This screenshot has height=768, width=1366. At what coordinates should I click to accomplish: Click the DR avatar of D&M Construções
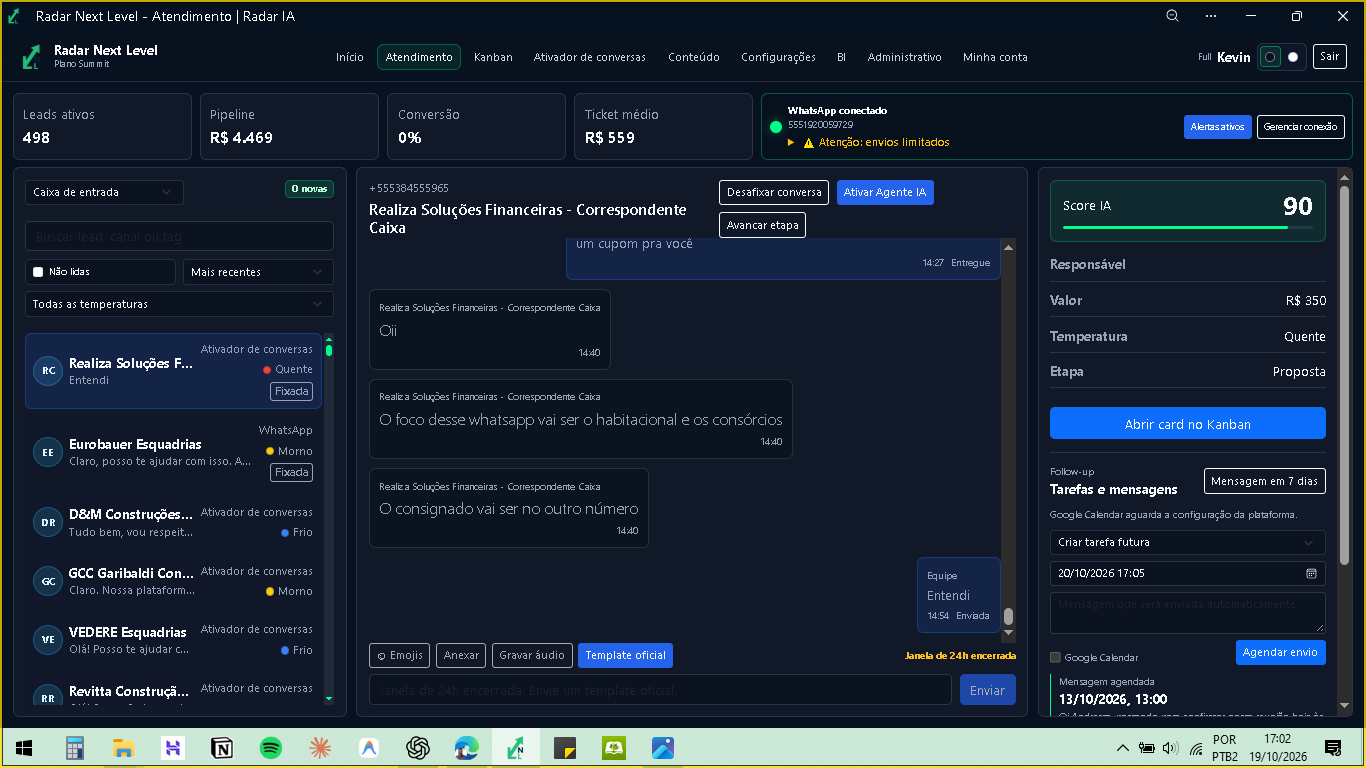[x=48, y=522]
